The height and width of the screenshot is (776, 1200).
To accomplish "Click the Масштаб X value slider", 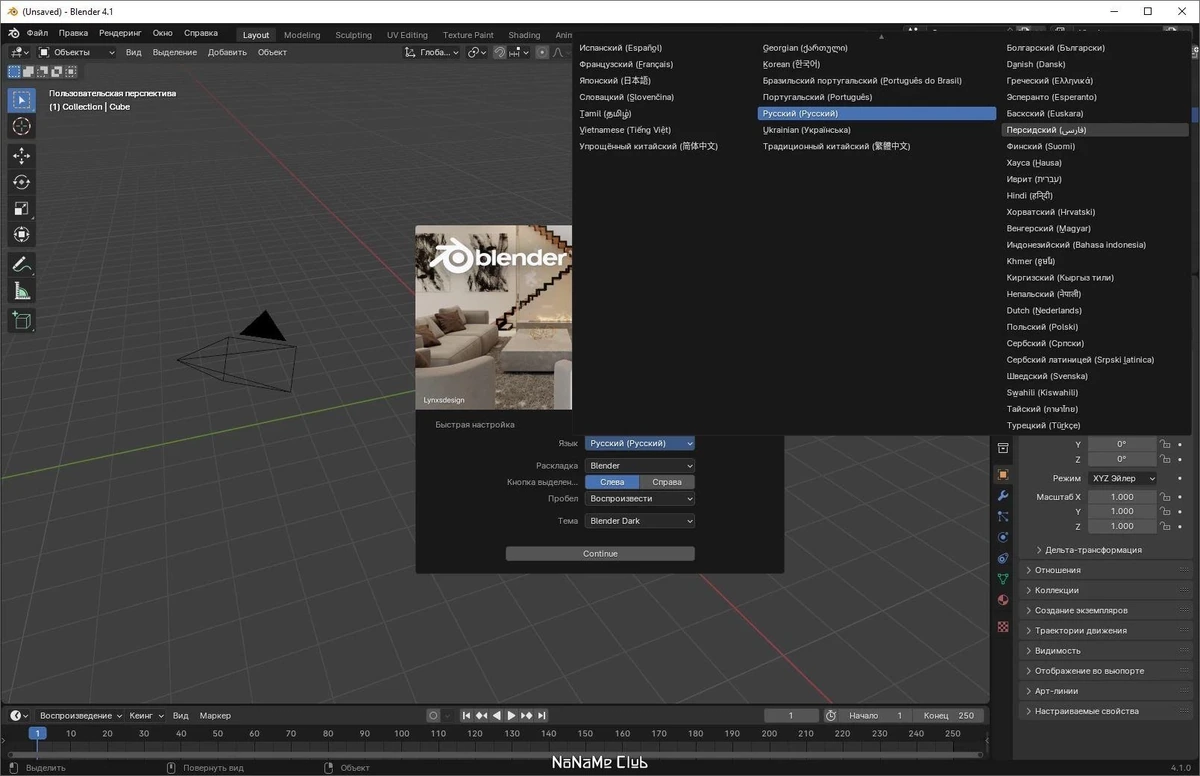I will 1122,496.
